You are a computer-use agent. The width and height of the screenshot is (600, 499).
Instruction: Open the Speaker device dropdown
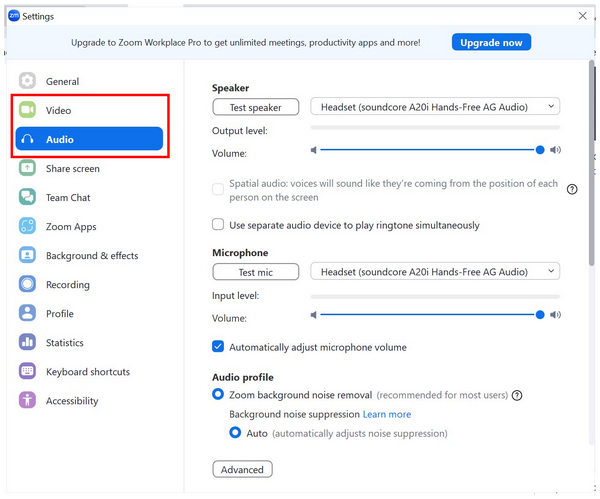point(435,107)
